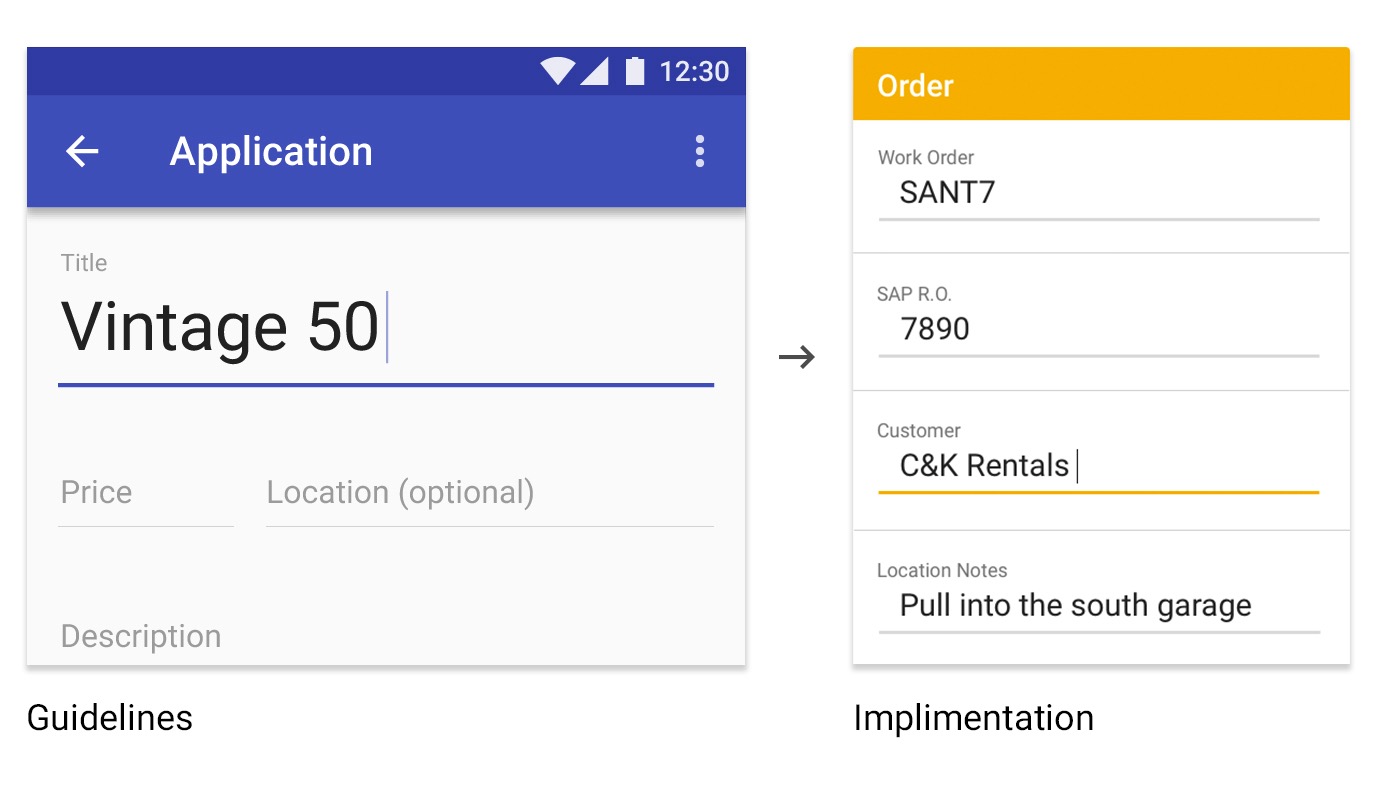Focus the Description field
Image resolution: width=1382 pixels, height=792 pixels.
(386, 637)
